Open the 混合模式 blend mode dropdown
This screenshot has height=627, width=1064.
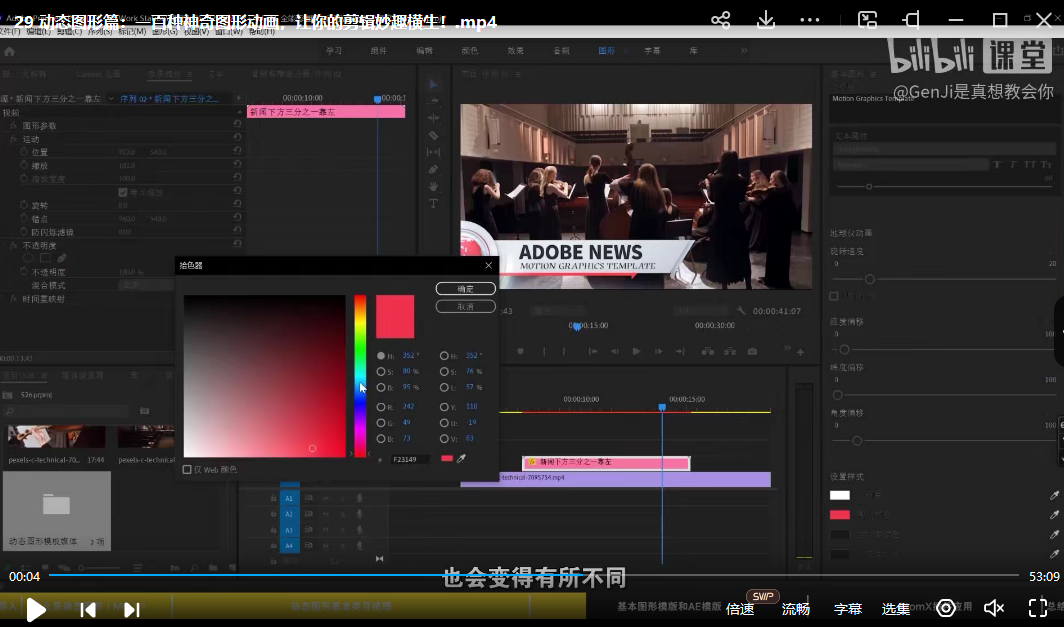[147, 285]
